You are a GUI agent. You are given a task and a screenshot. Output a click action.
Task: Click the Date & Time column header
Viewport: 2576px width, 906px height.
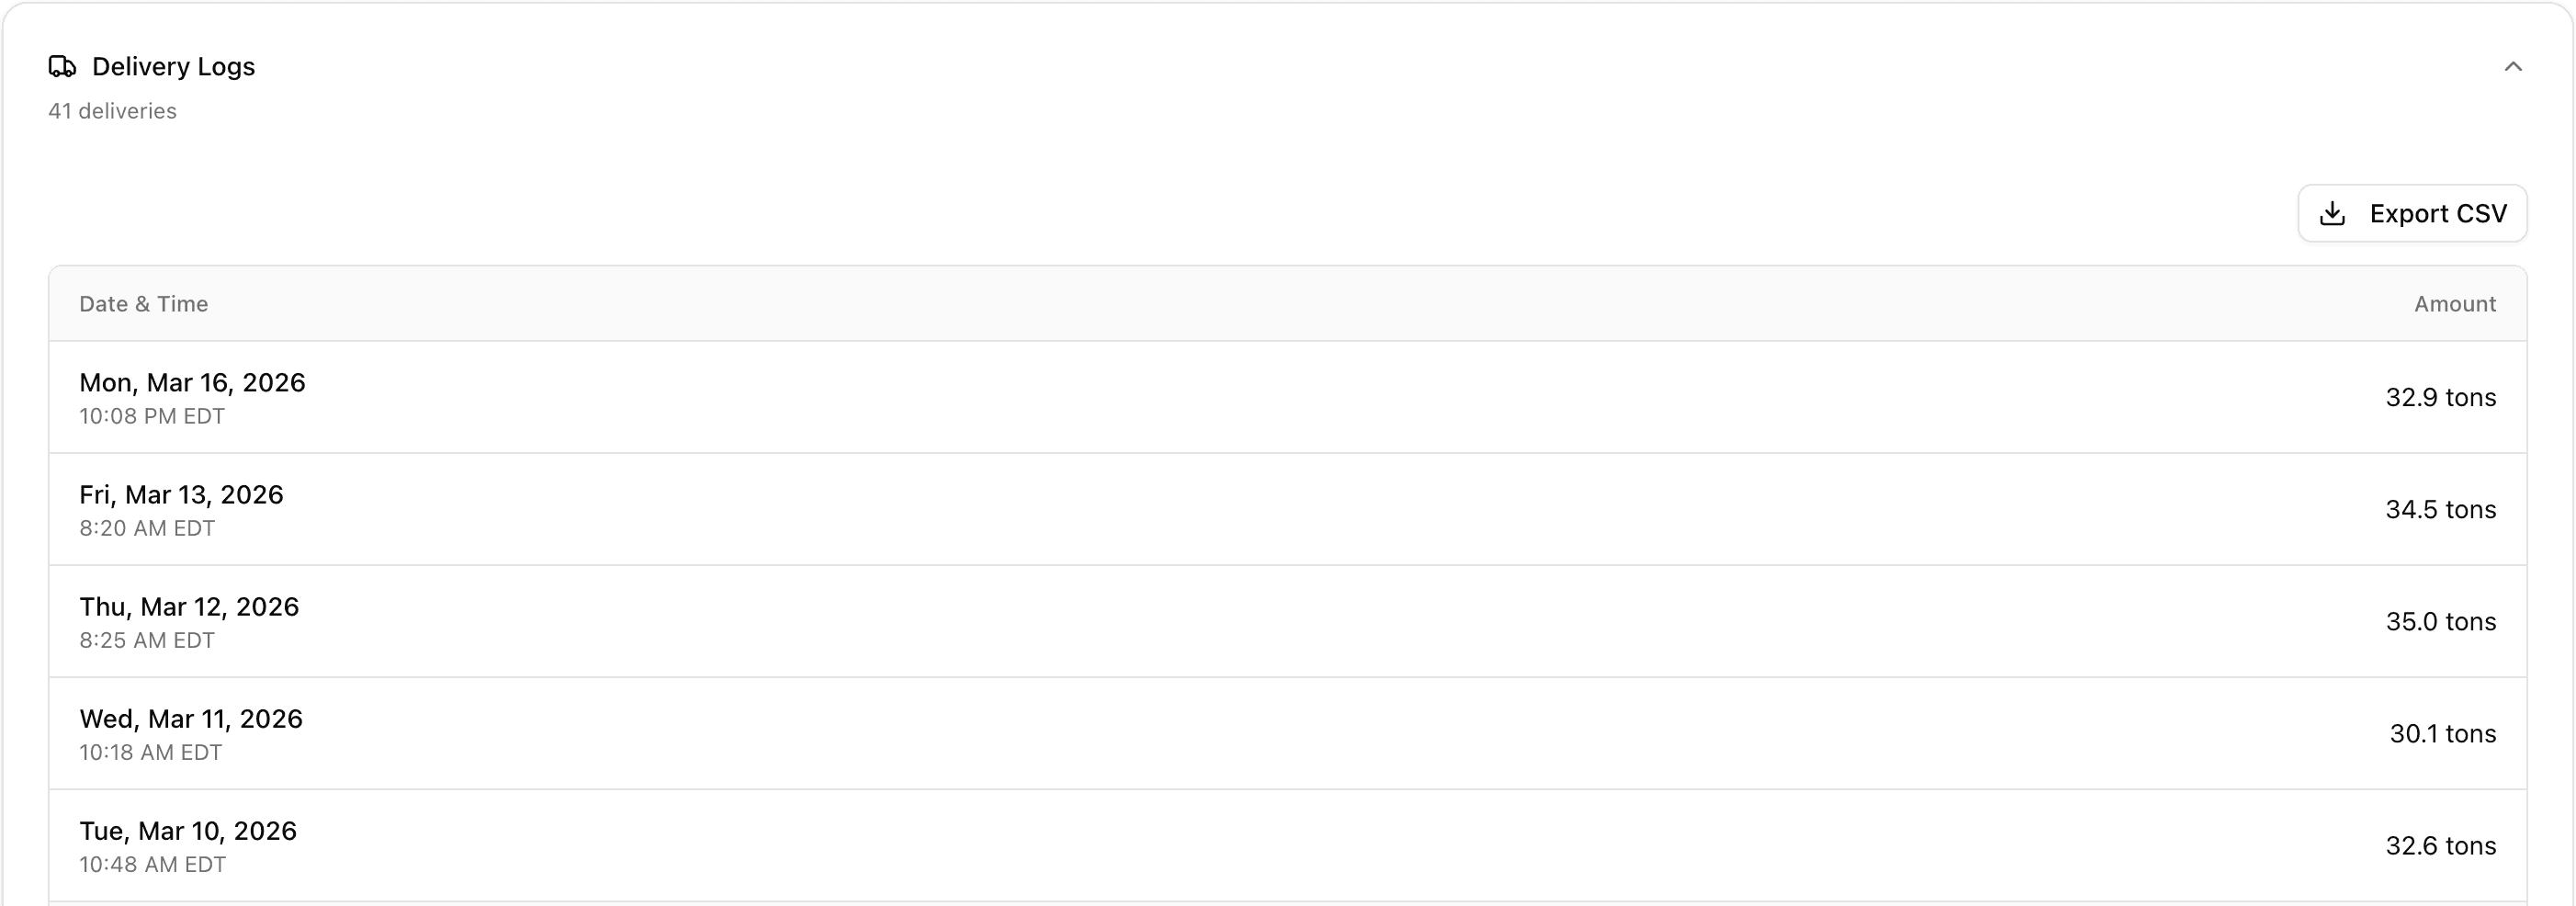(x=144, y=304)
